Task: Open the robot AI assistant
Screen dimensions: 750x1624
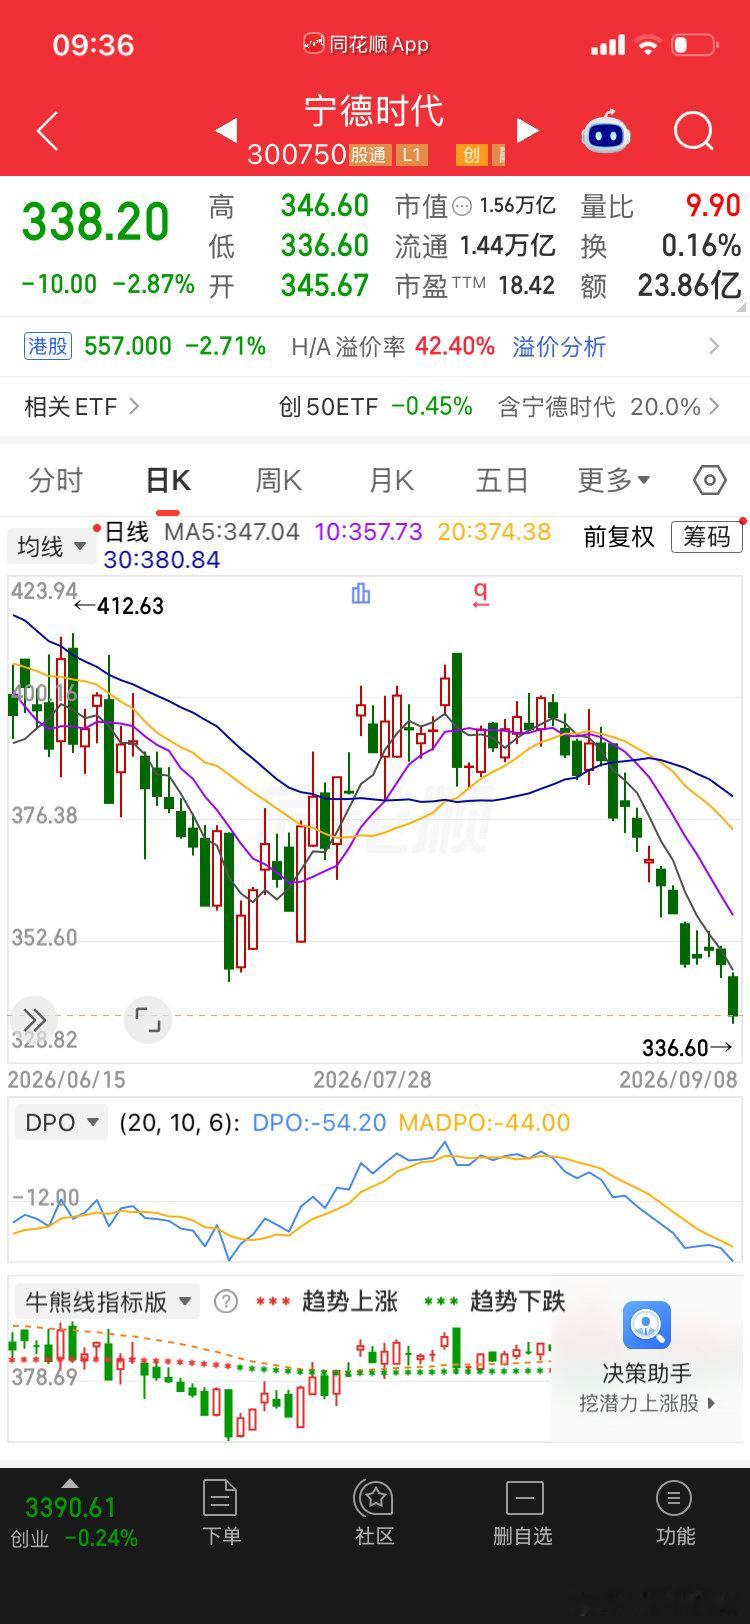Action: point(607,131)
